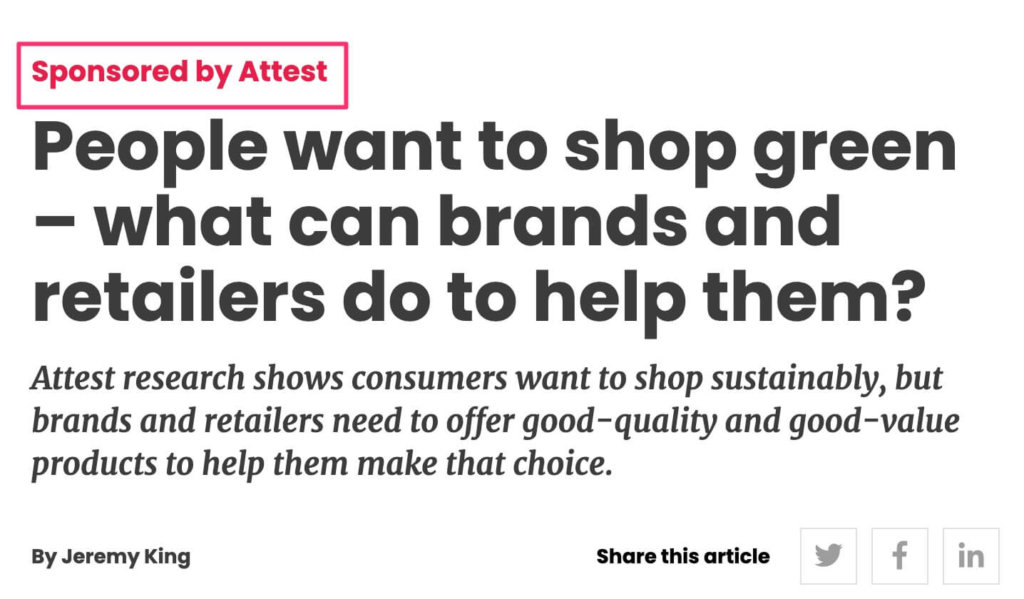Click the 'Share this article' label
Image resolution: width=1024 pixels, height=599 pixels.
pos(683,556)
